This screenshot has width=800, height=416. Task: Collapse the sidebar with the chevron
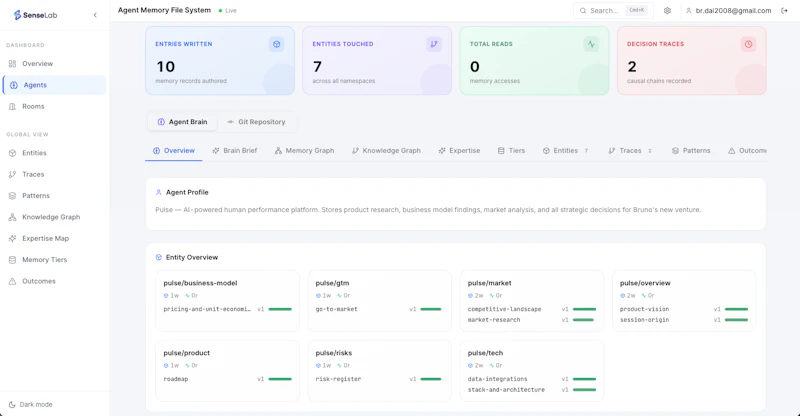click(95, 15)
